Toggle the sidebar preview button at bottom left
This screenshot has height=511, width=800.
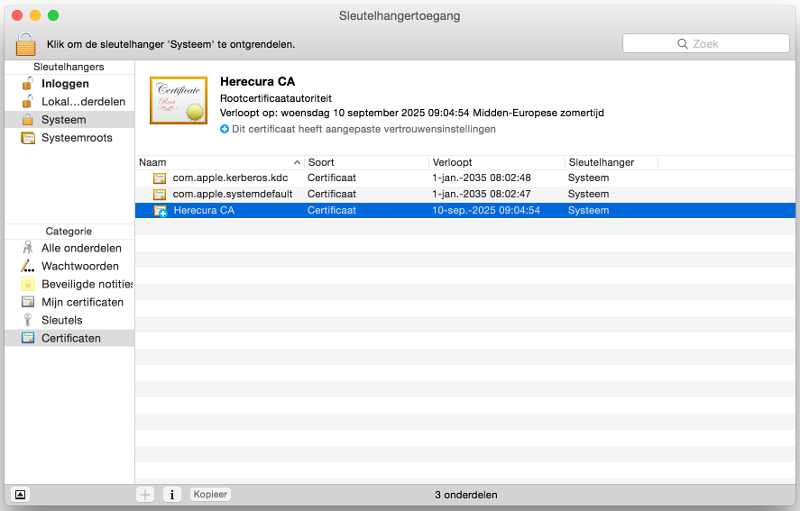coord(20,494)
